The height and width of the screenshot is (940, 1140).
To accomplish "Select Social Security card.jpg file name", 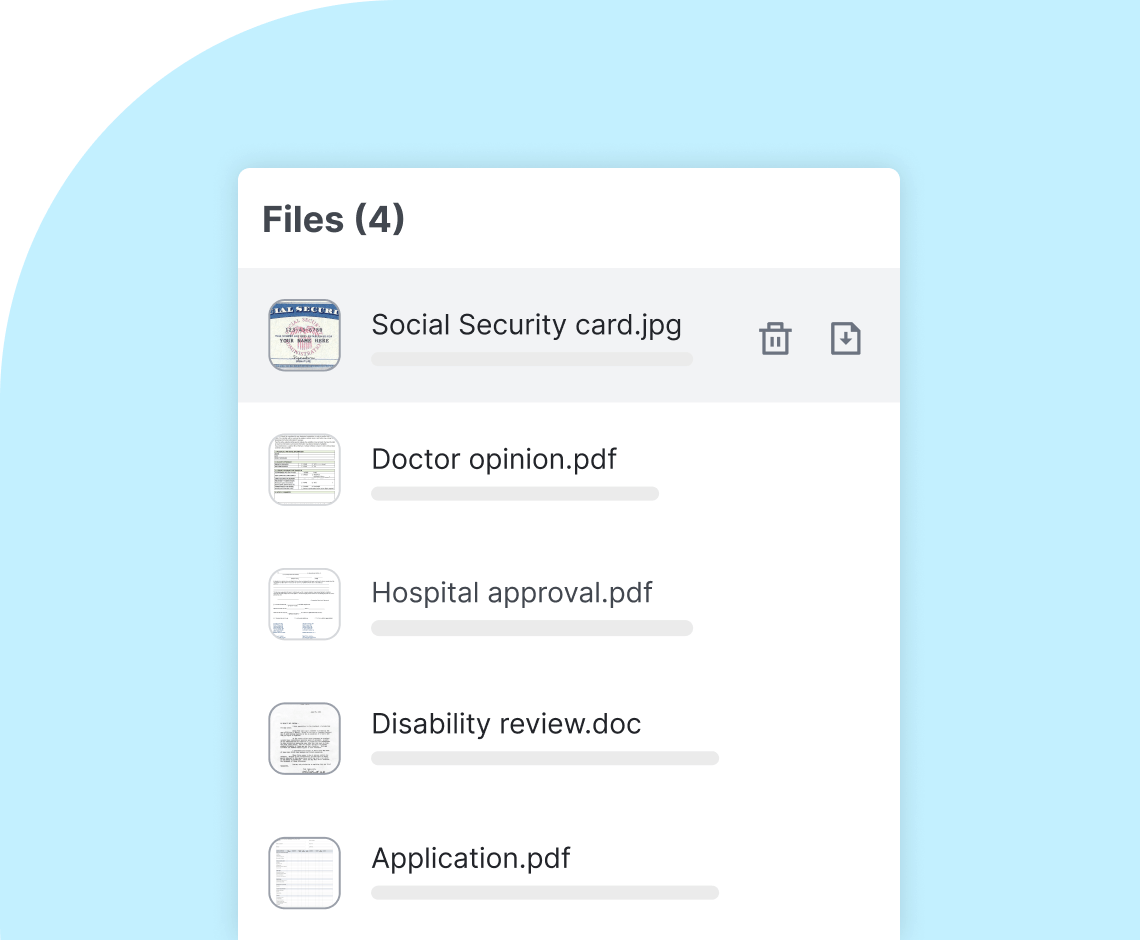I will (x=526, y=325).
